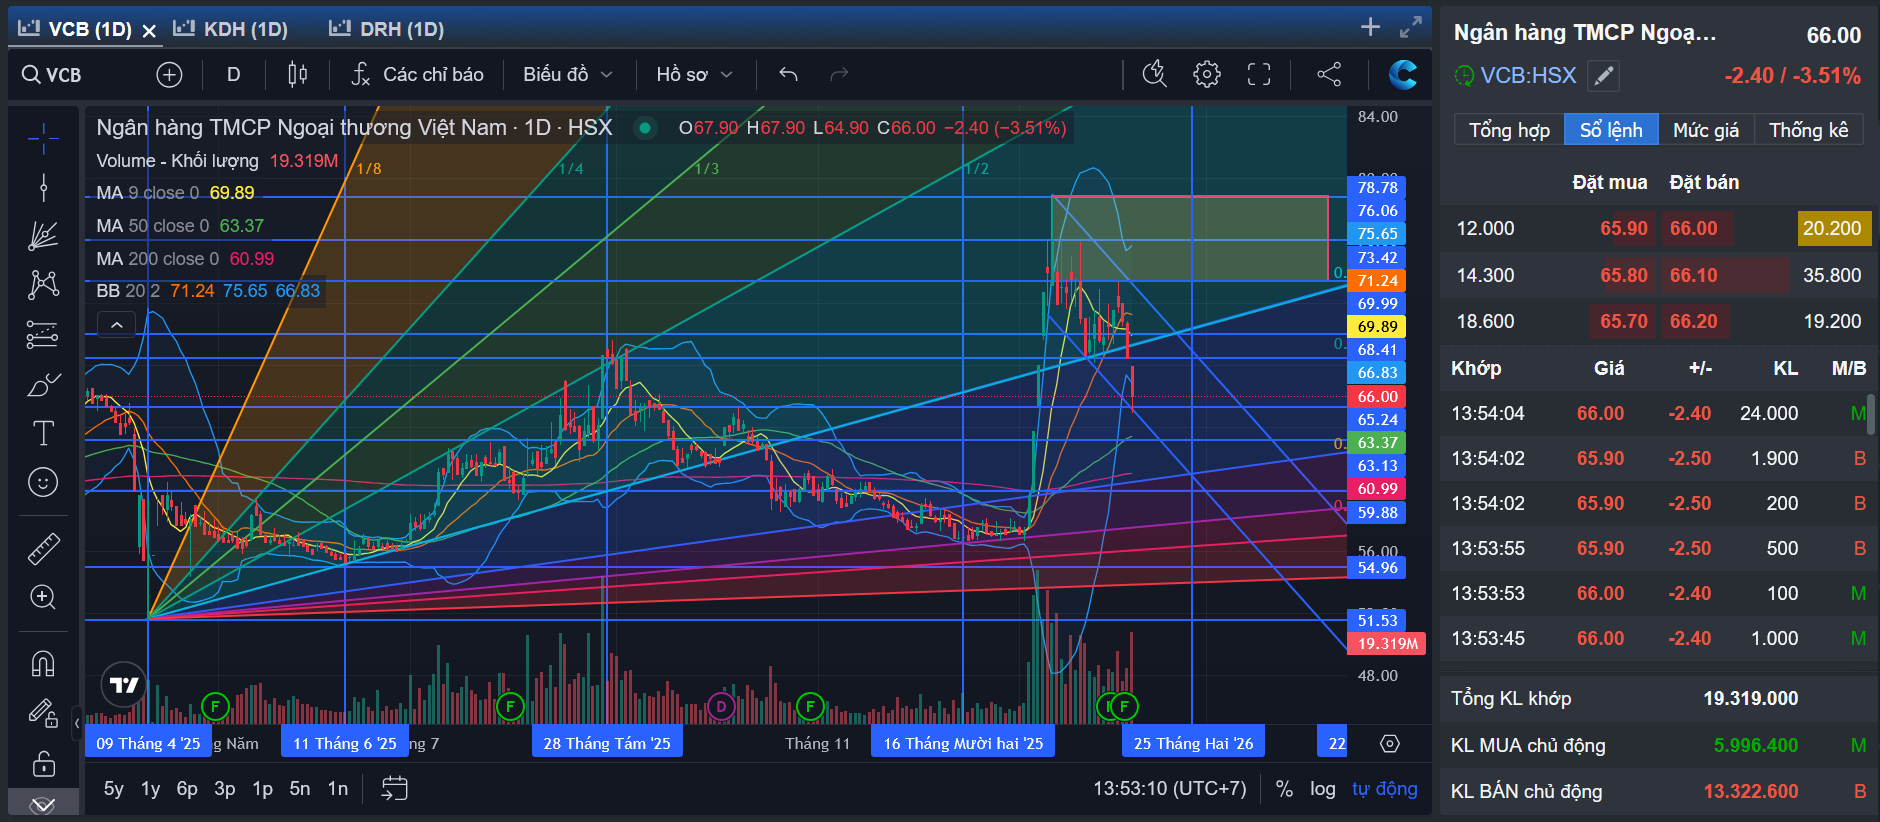This screenshot has height=822, width=1880.
Task: Set the chart range to 6p
Action: tap(187, 789)
